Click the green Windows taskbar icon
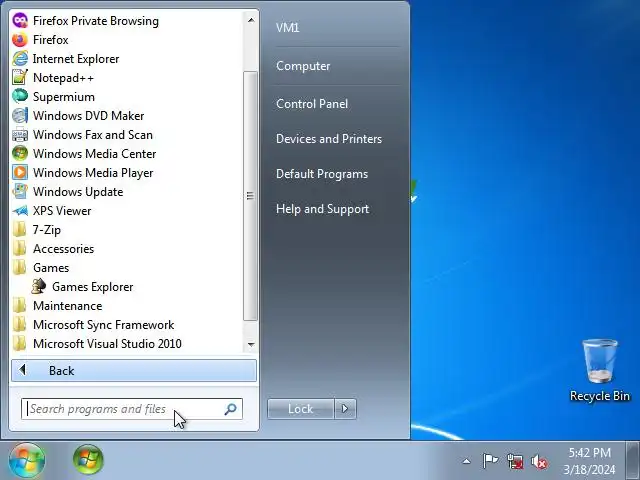This screenshot has height=480, width=640. click(88, 460)
